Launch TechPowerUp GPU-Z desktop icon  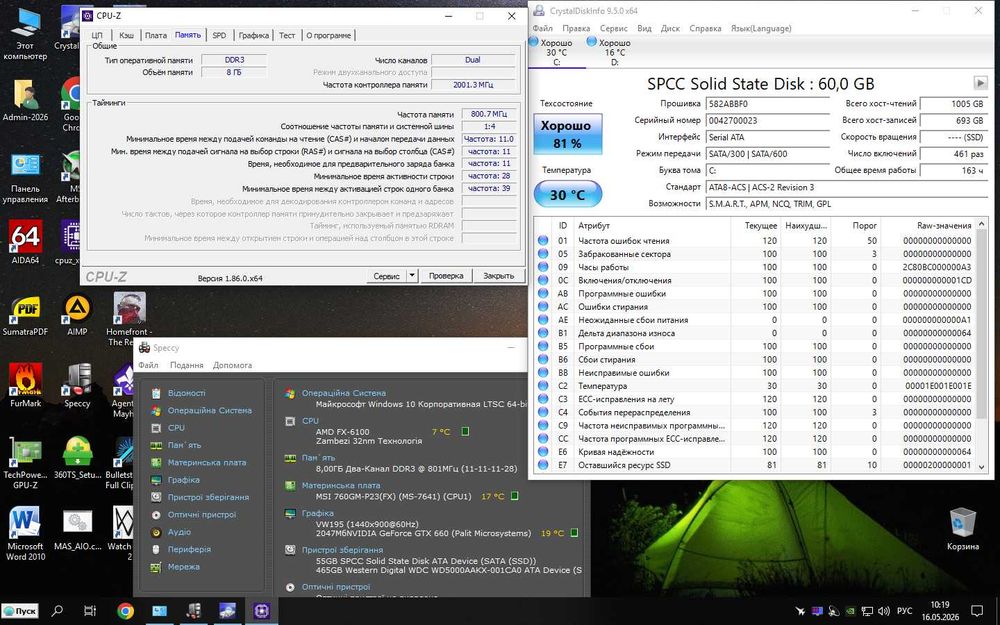[25, 463]
